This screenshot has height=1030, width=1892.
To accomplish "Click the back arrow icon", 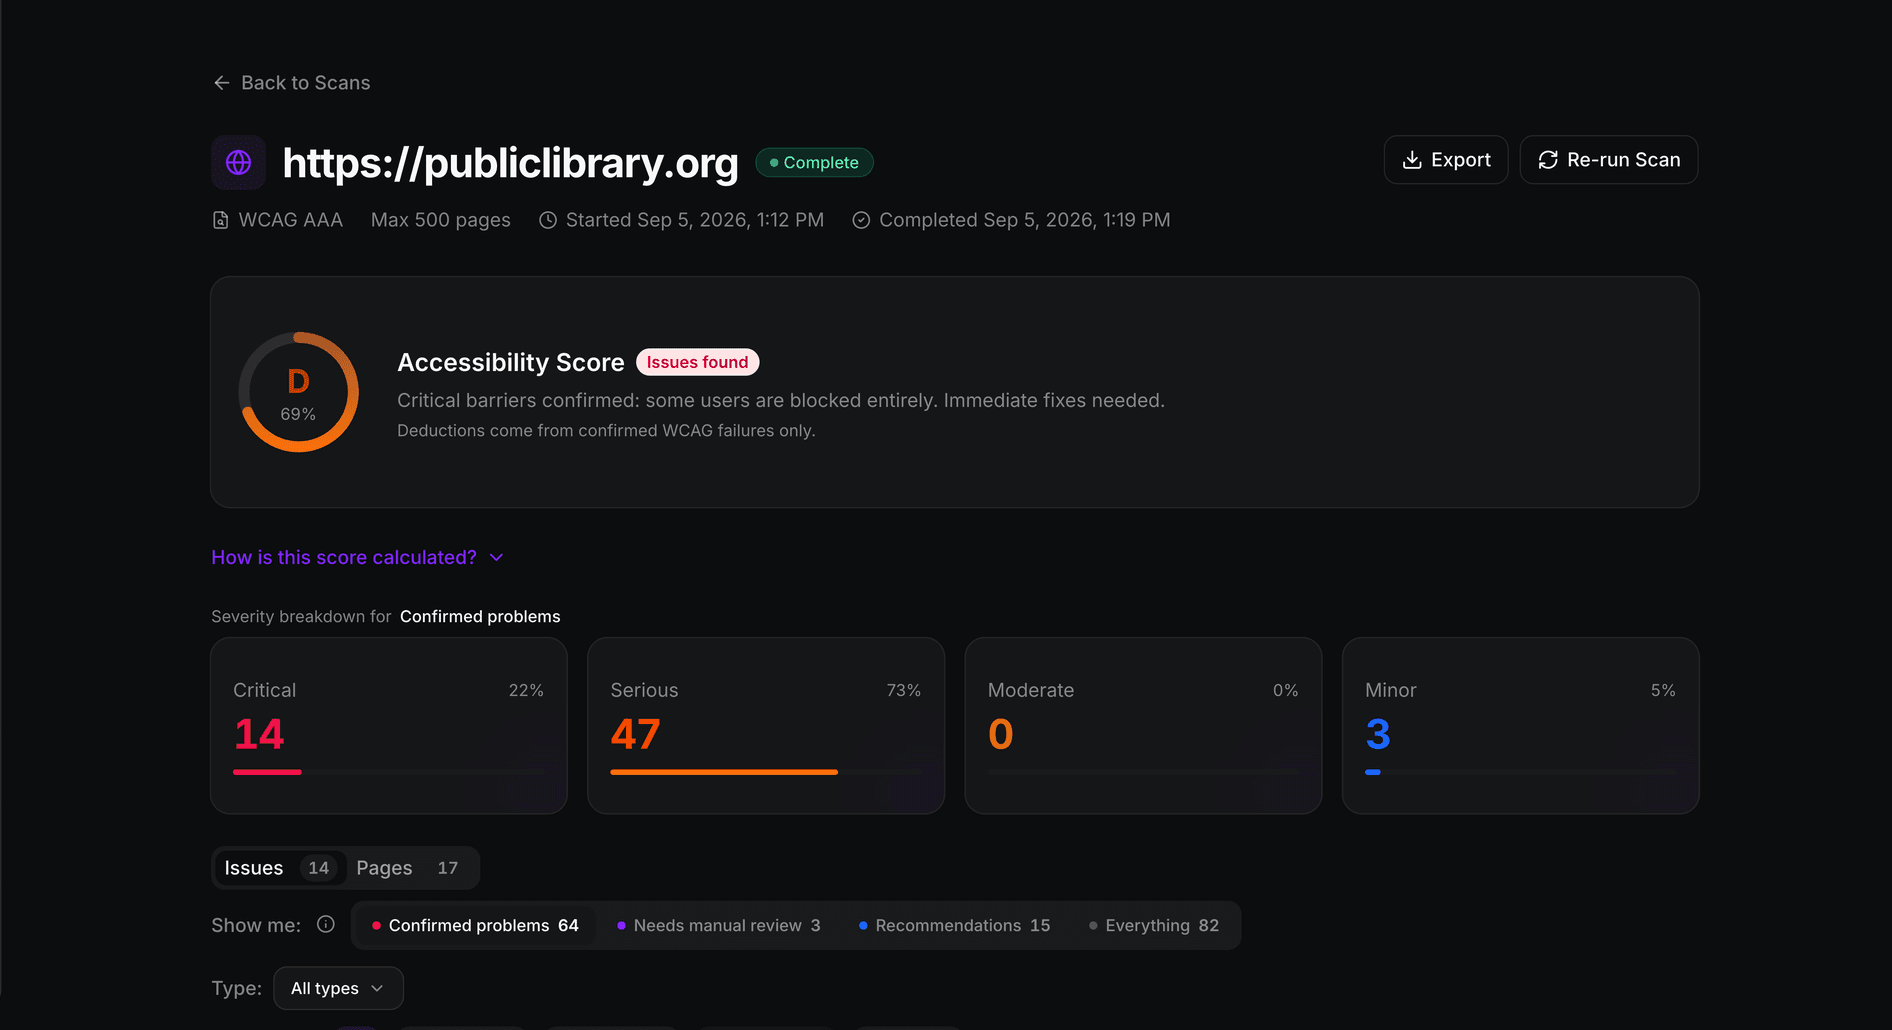I will 221,83.
